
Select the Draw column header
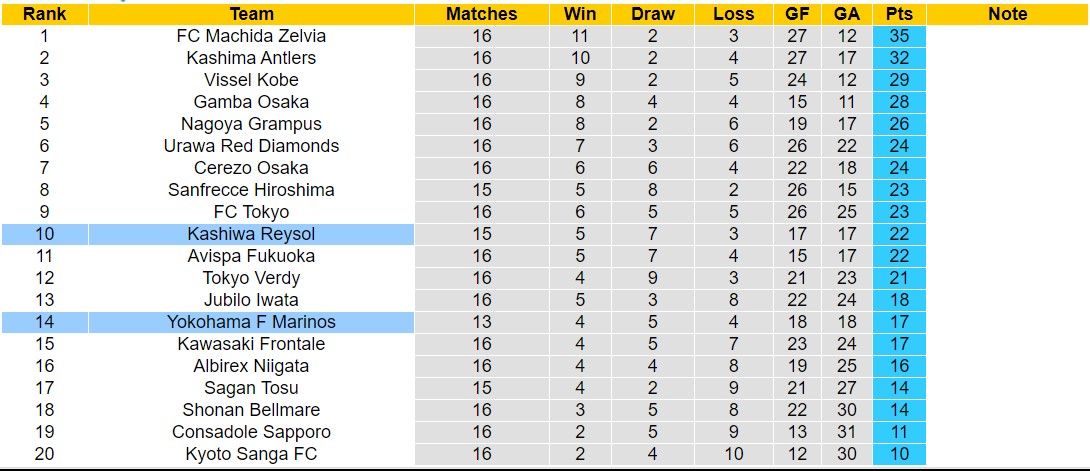[653, 14]
